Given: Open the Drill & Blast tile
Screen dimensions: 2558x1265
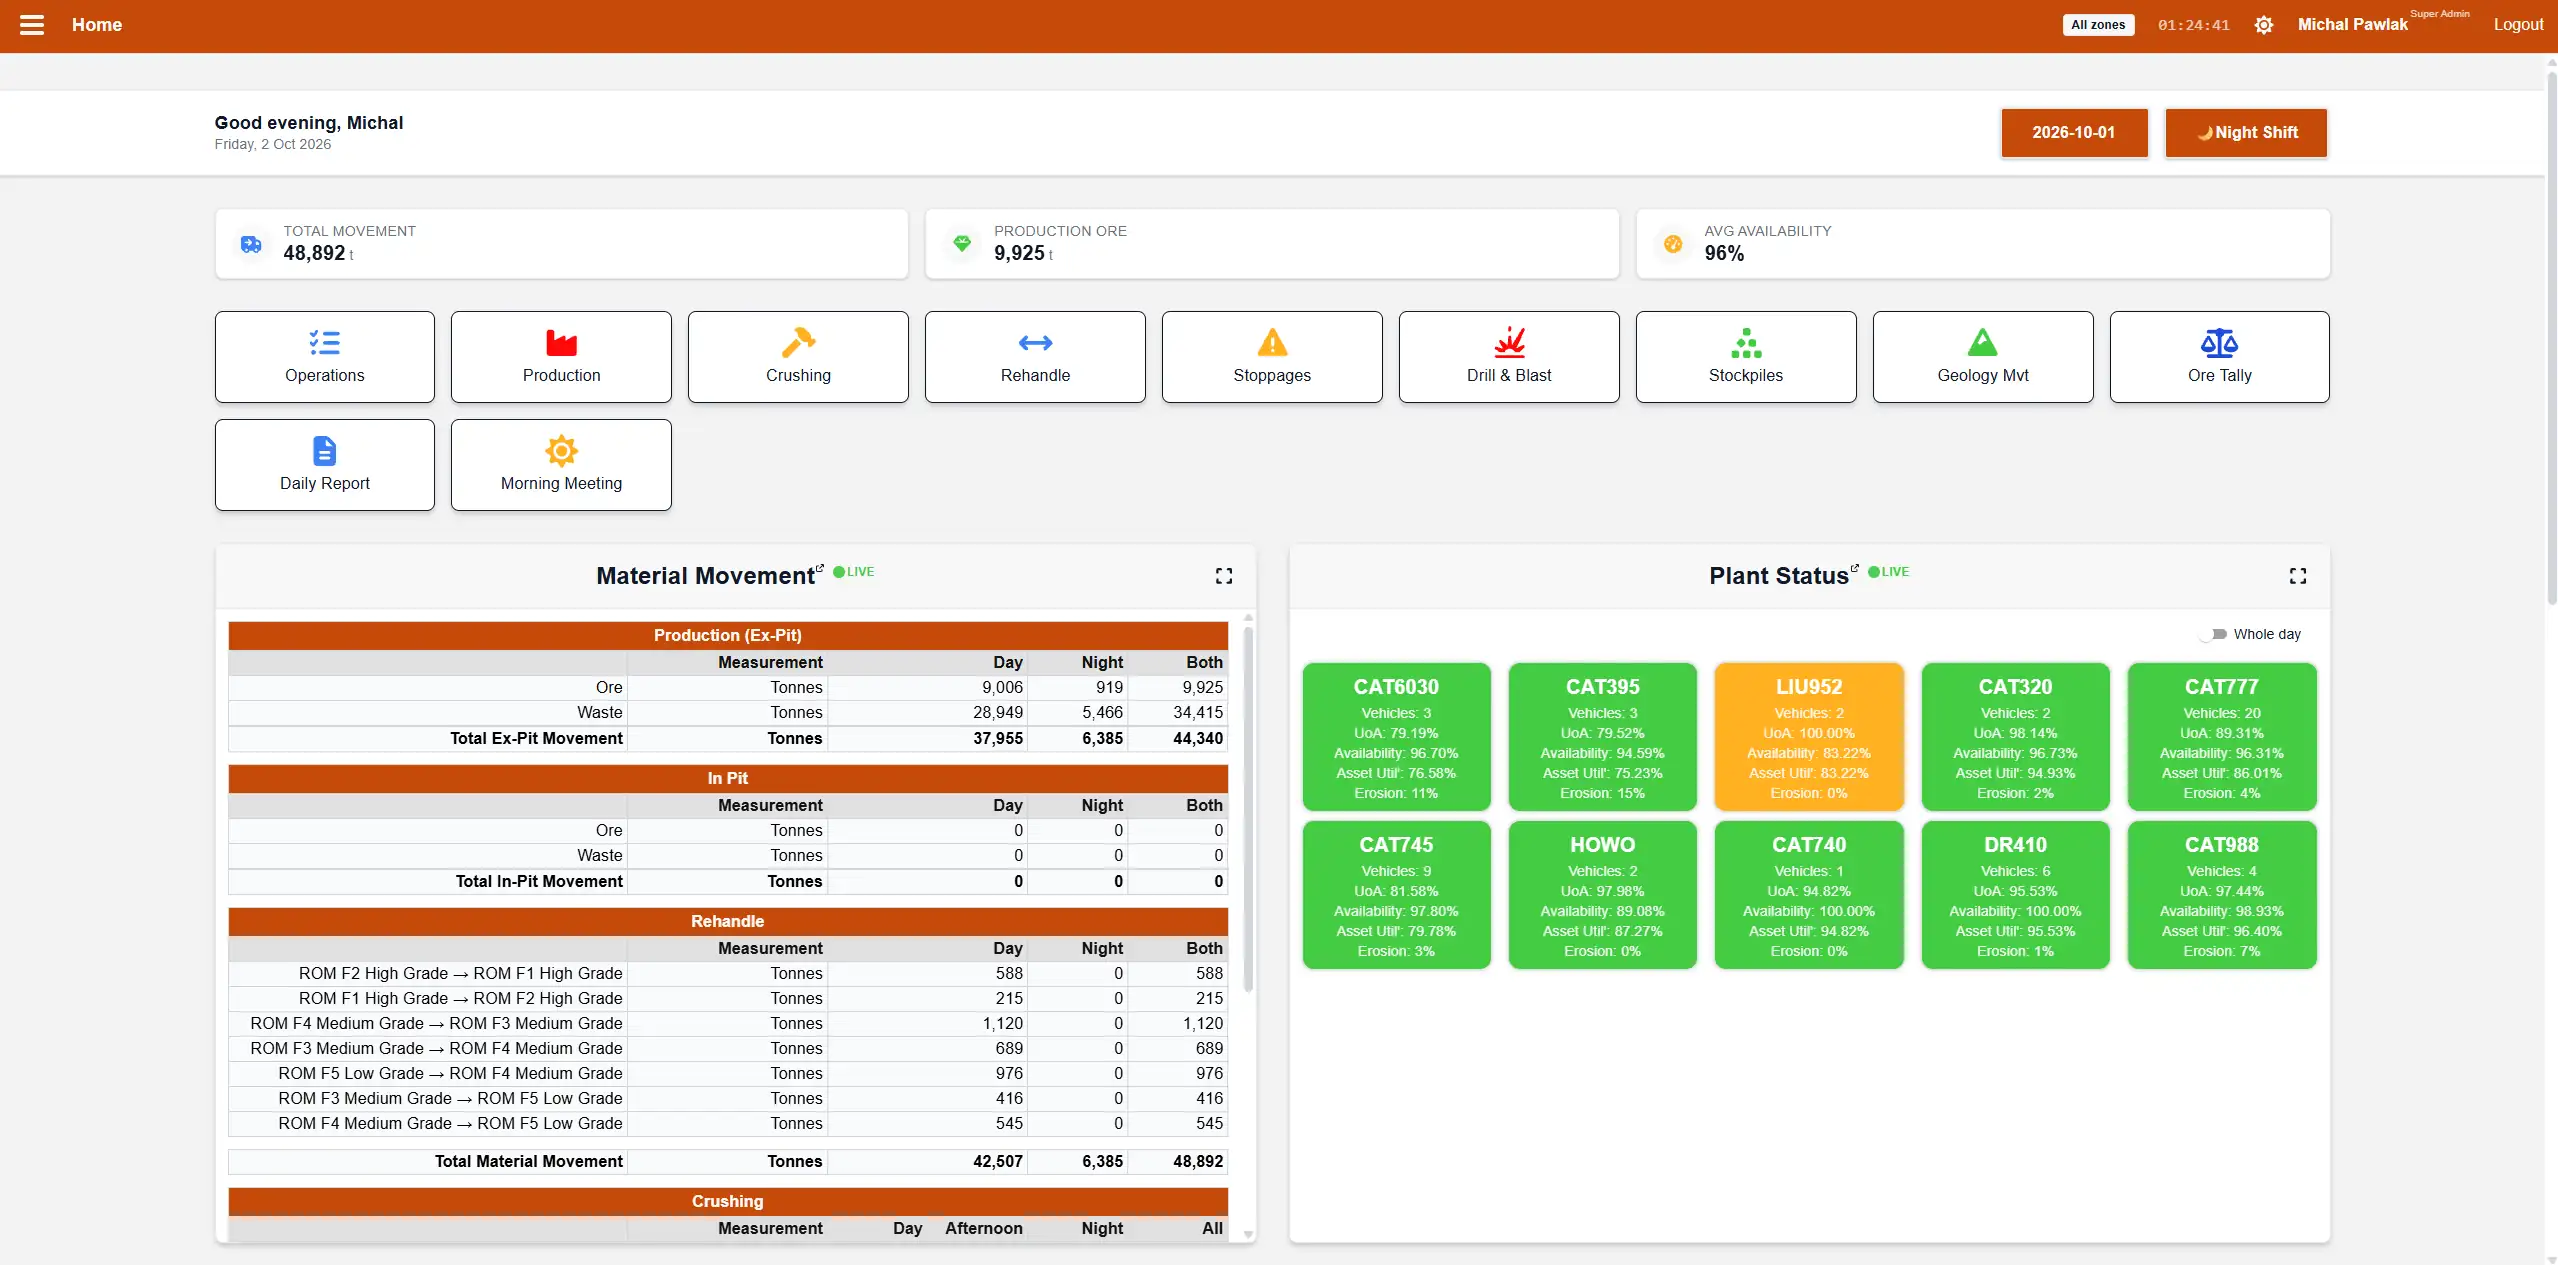Looking at the screenshot, I should [1509, 357].
